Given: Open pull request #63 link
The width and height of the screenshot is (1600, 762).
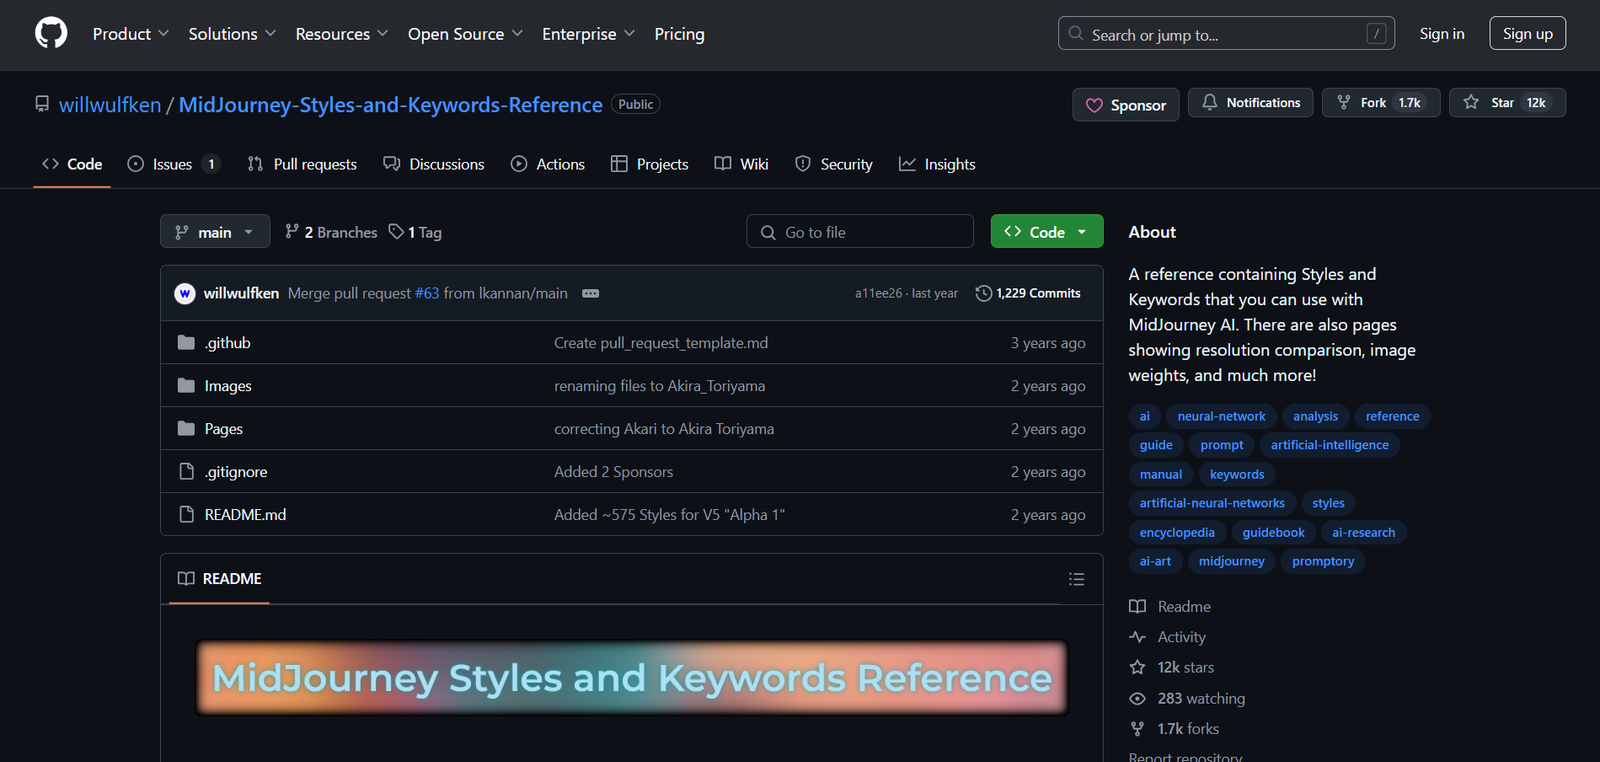Looking at the screenshot, I should [x=427, y=293].
